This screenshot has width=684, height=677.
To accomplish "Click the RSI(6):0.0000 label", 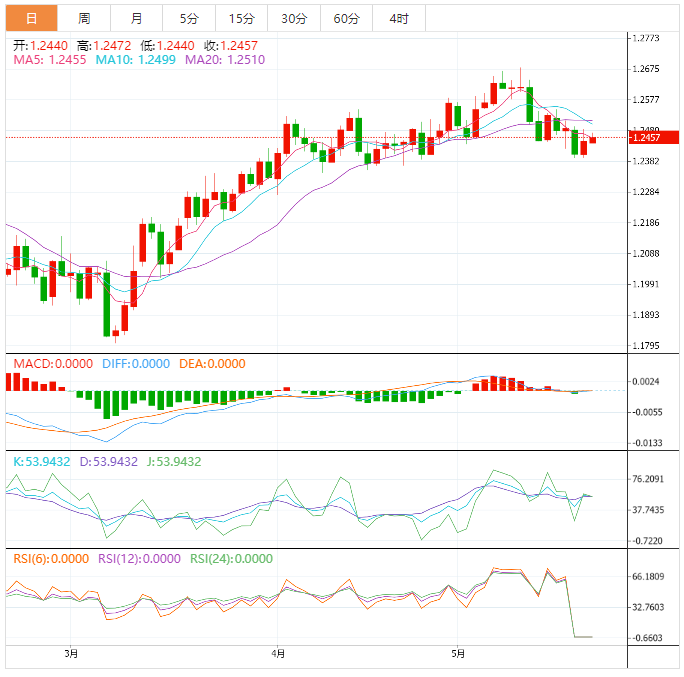I will [x=51, y=559].
